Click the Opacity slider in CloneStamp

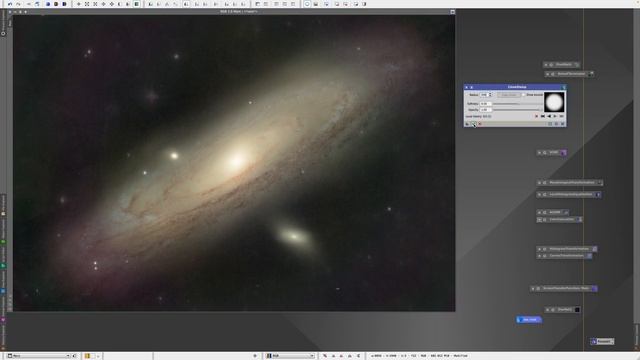pos(518,110)
